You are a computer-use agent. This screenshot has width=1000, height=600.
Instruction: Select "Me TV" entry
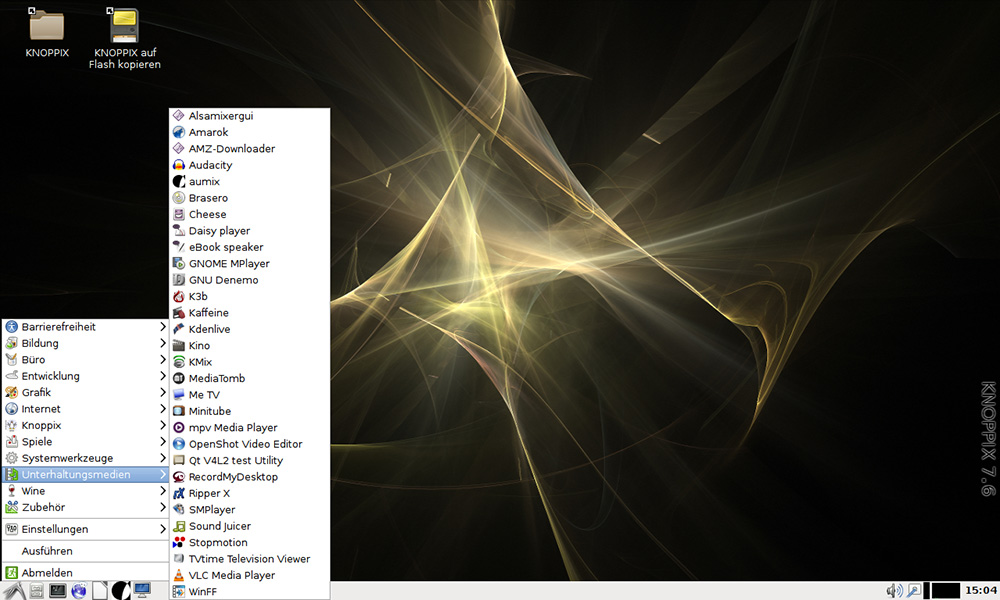pos(250,395)
